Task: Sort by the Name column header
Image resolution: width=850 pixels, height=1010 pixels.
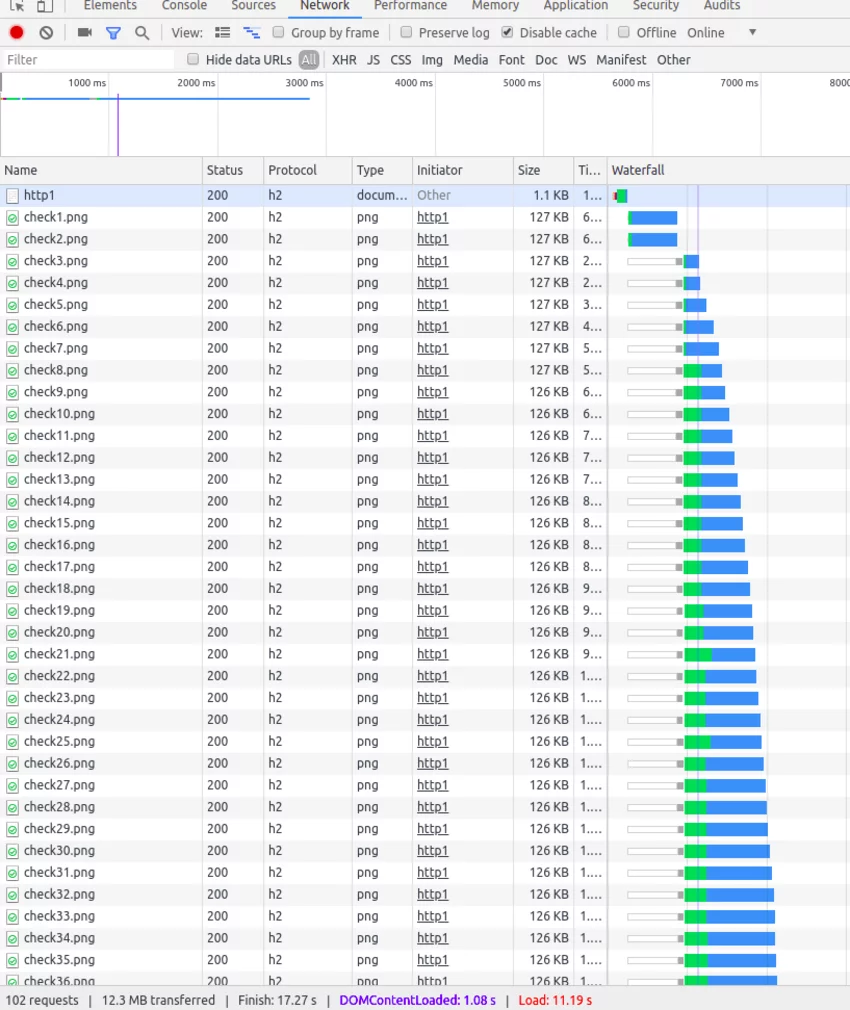Action: [101, 170]
